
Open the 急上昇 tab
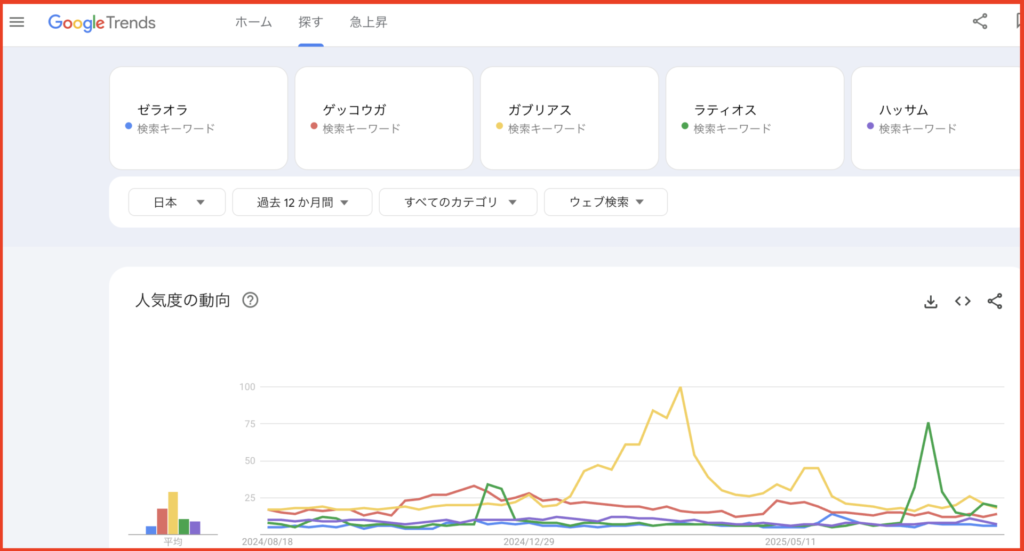pyautogui.click(x=368, y=22)
